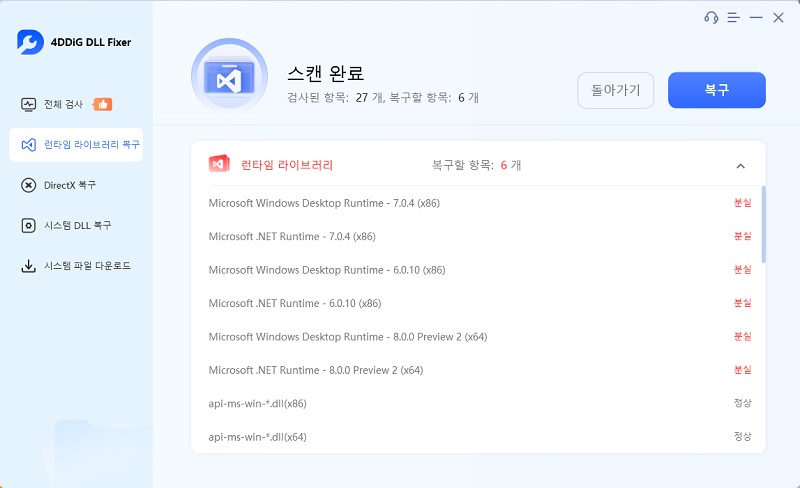Viewport: 800px width, 488px height.
Task: Click the 검사된 항목: 27 개 summary text
Action: point(335,97)
